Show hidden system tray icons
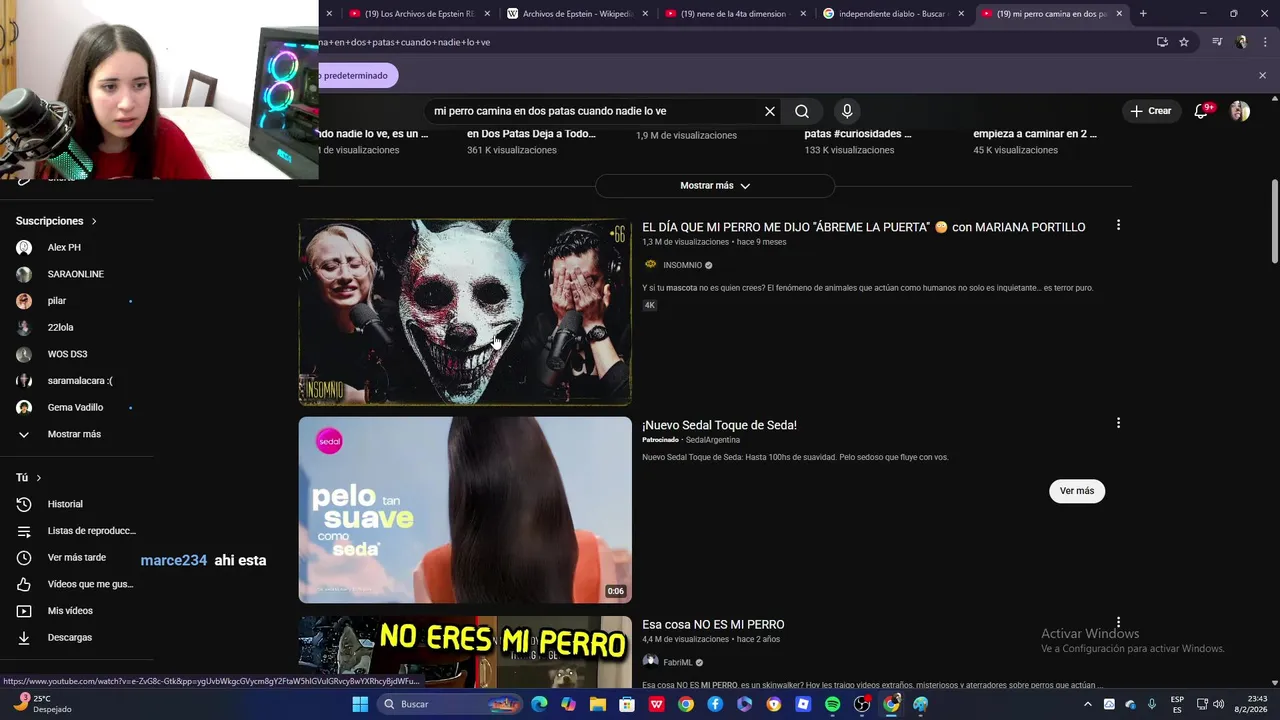The height and width of the screenshot is (720, 1280). [1088, 704]
